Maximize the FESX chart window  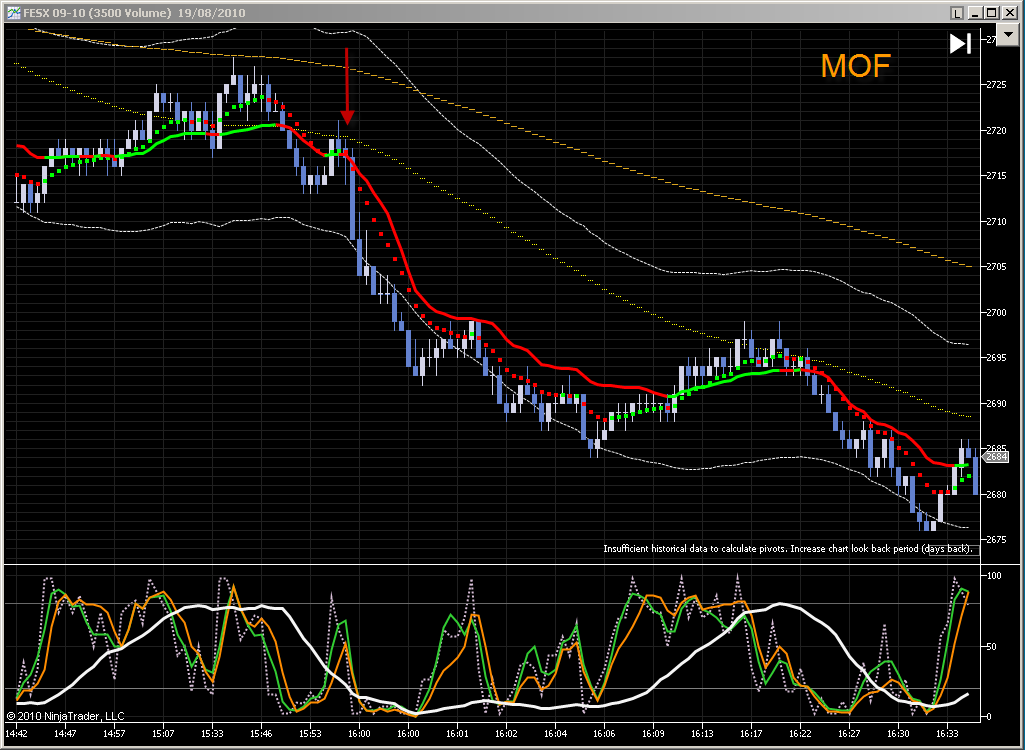(992, 13)
